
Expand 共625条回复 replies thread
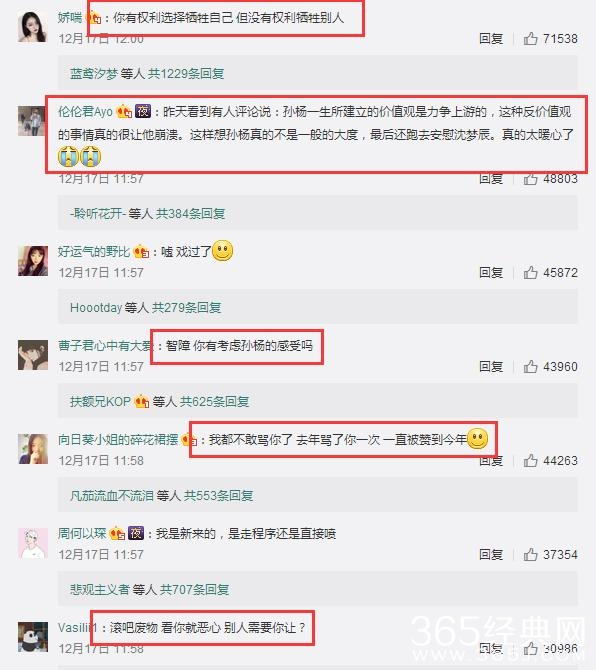tap(214, 401)
